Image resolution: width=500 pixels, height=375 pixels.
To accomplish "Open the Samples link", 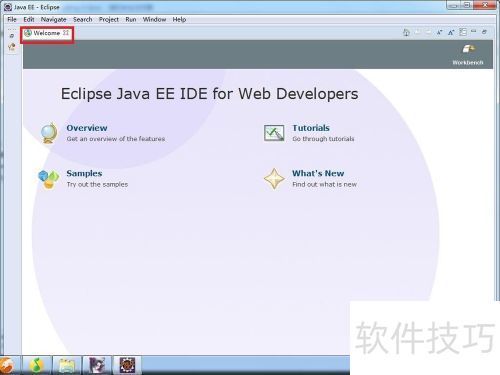I will pyautogui.click(x=84, y=173).
